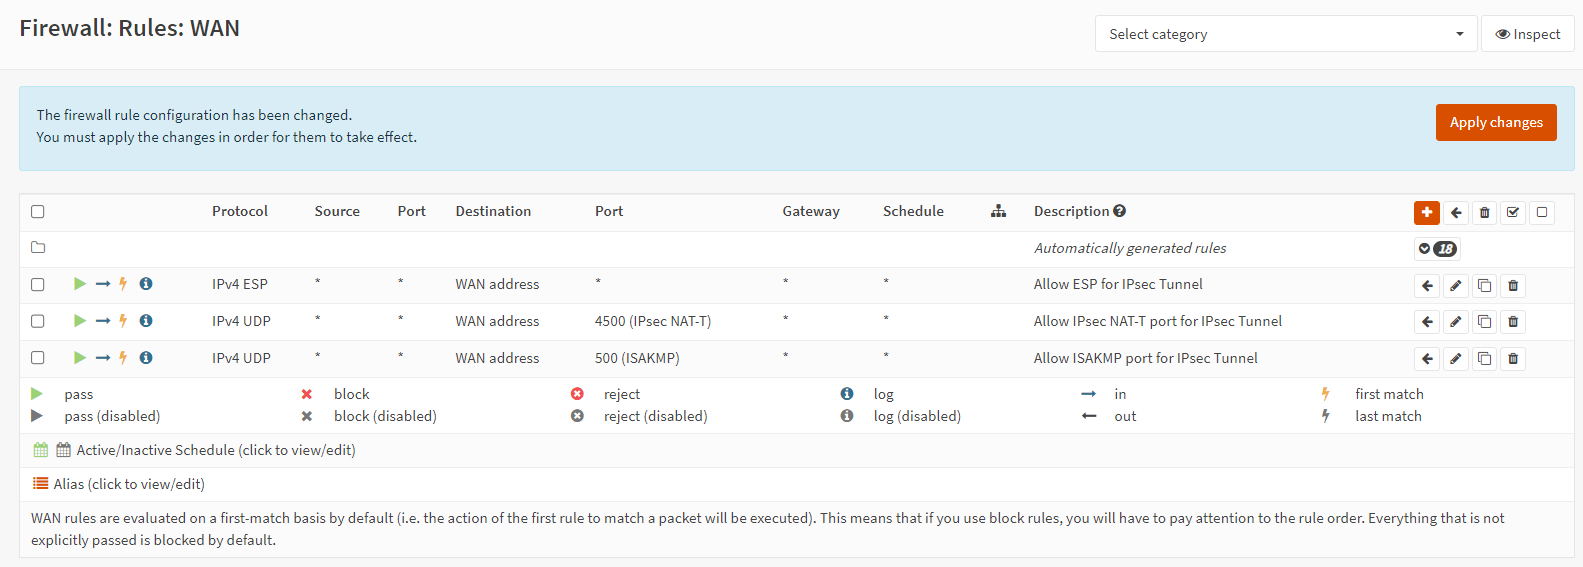Open the Select category dropdown

[x=1285, y=34]
